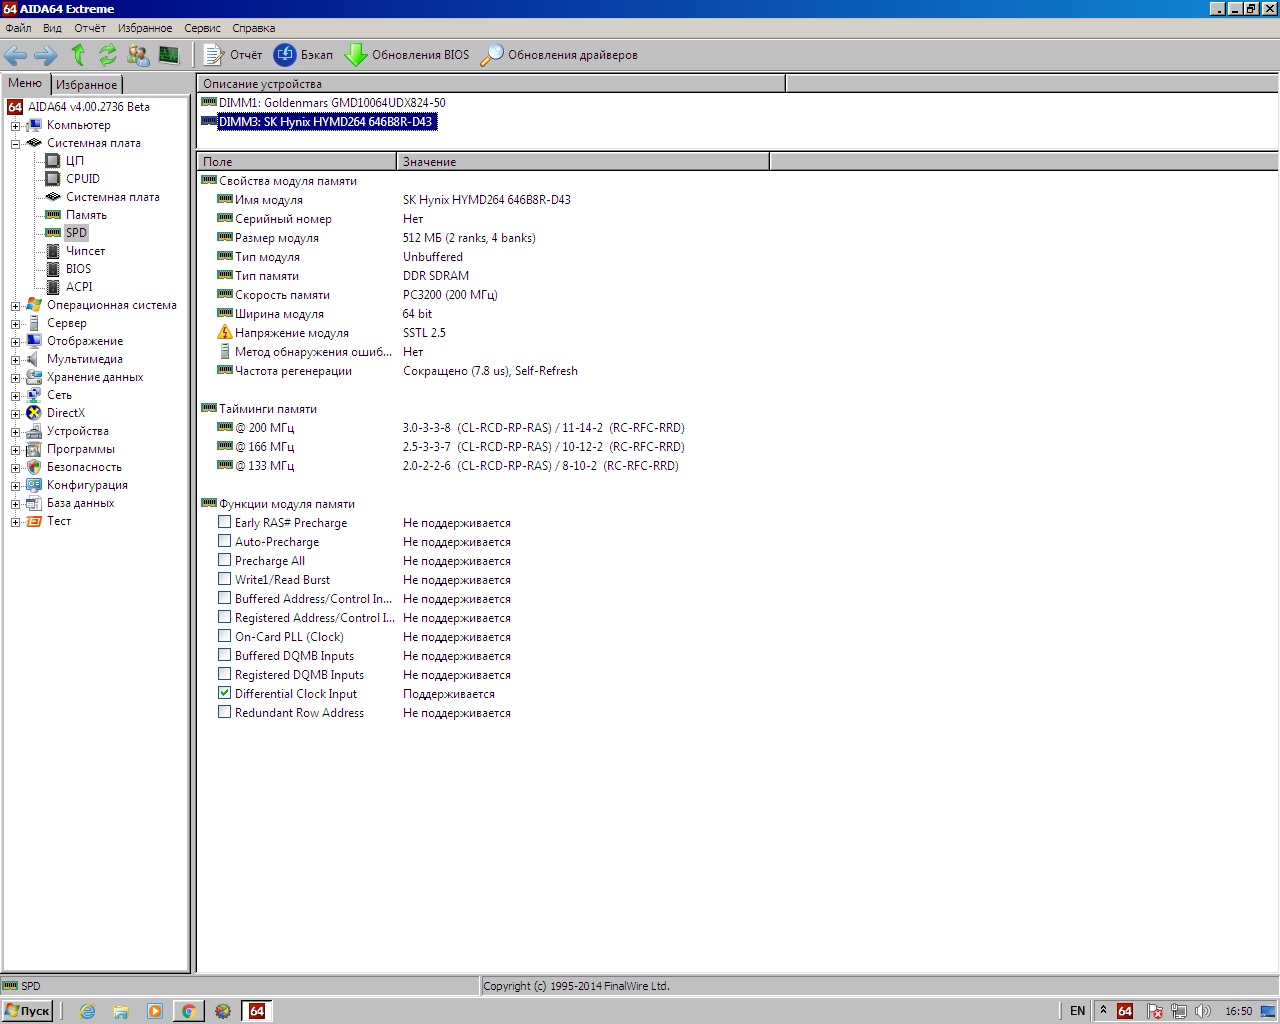
Task: Select ACPI in the tree
Action: click(x=79, y=287)
